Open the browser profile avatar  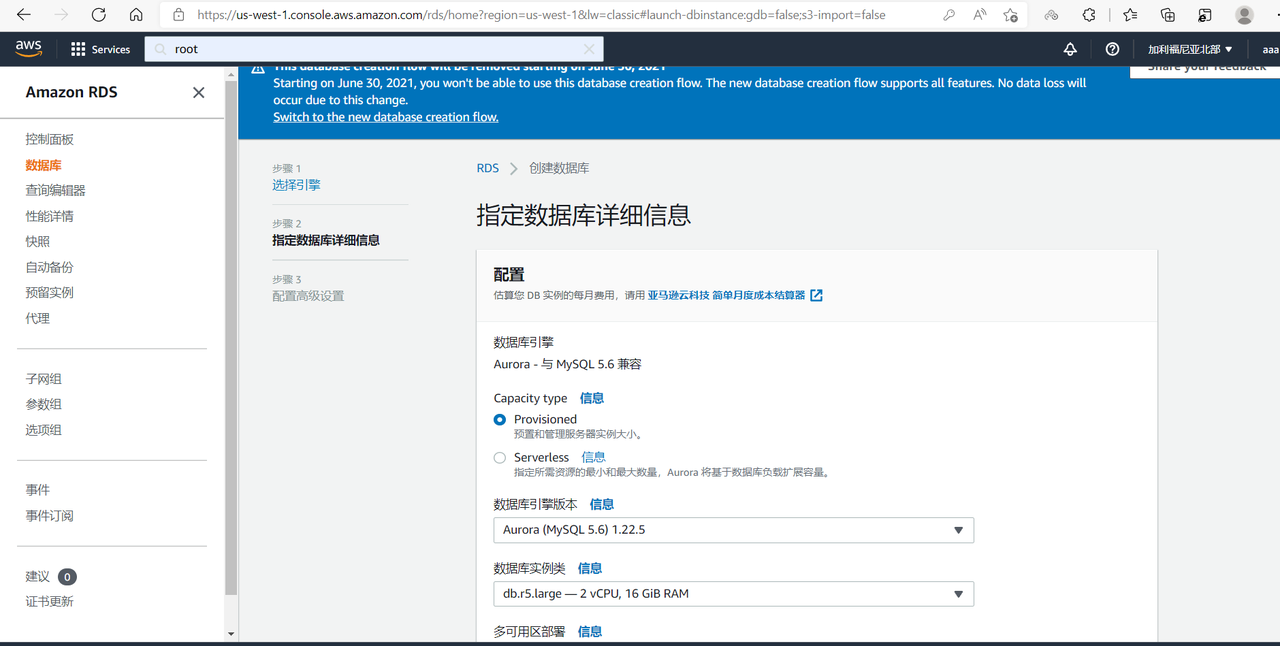(x=1245, y=15)
